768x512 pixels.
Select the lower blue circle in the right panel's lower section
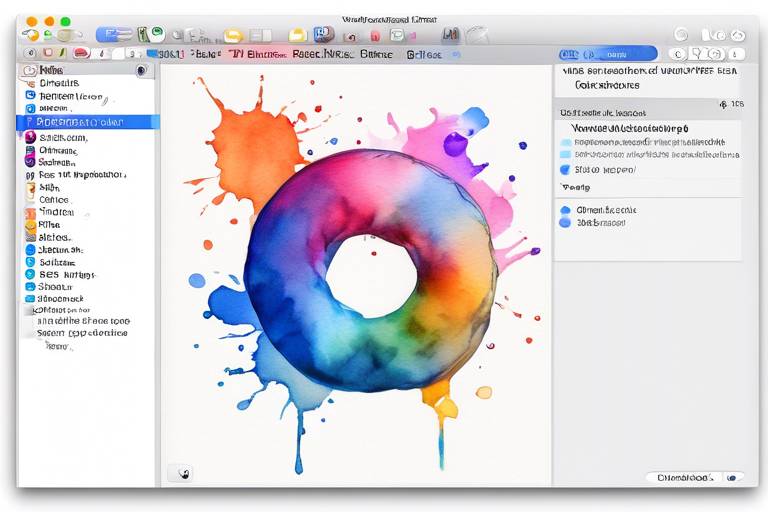click(x=565, y=222)
